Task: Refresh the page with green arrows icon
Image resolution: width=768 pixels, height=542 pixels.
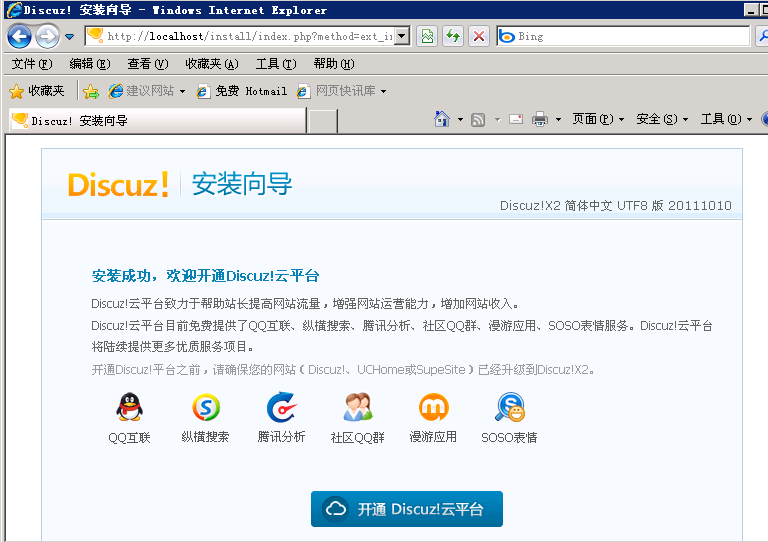Action: tap(453, 36)
